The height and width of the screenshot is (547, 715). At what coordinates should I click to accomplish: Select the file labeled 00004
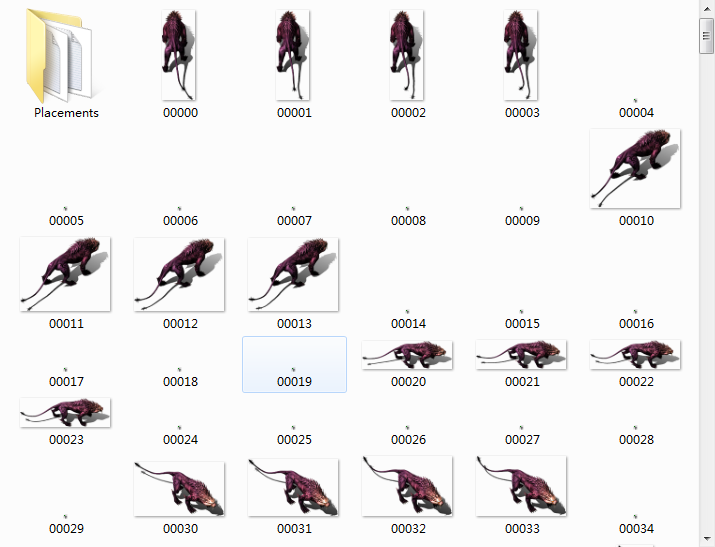pyautogui.click(x=636, y=113)
